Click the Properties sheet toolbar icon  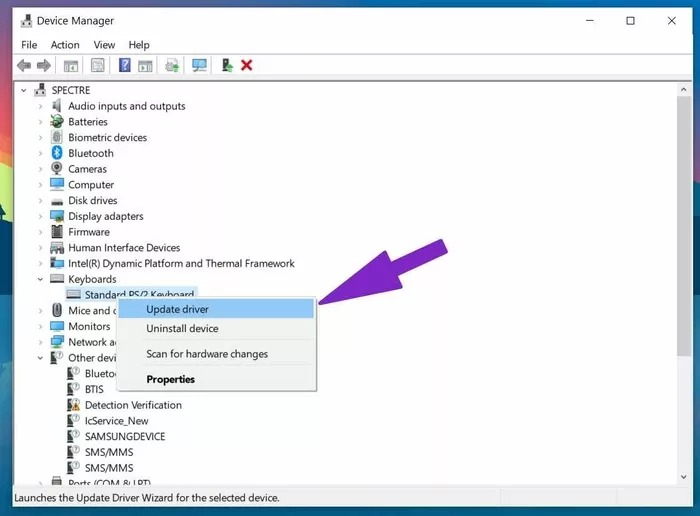click(x=98, y=66)
